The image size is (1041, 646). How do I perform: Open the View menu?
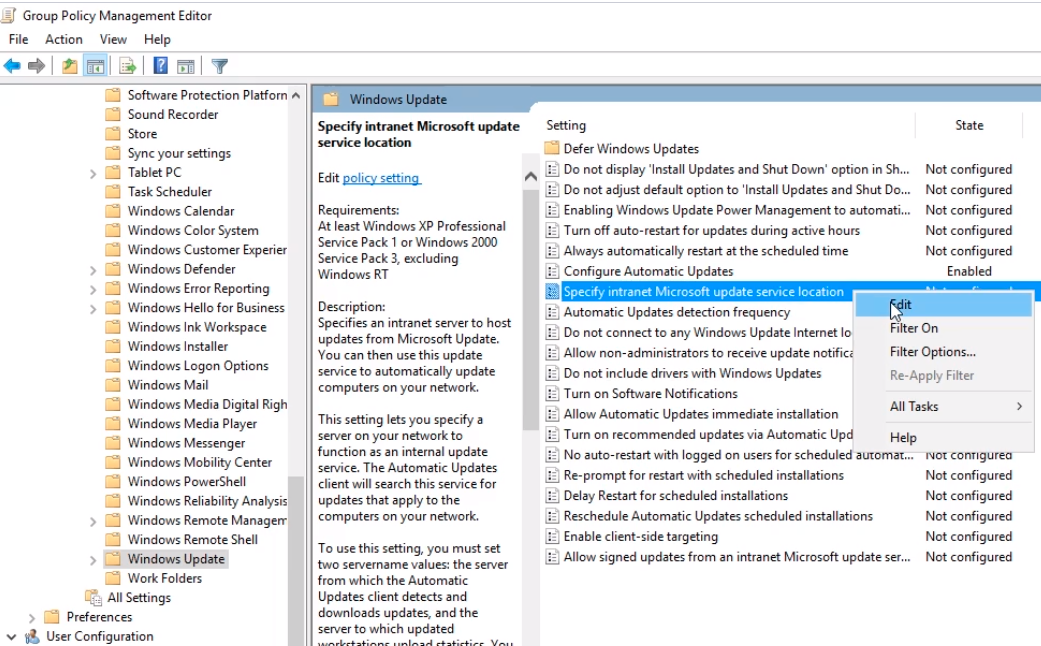(x=113, y=39)
